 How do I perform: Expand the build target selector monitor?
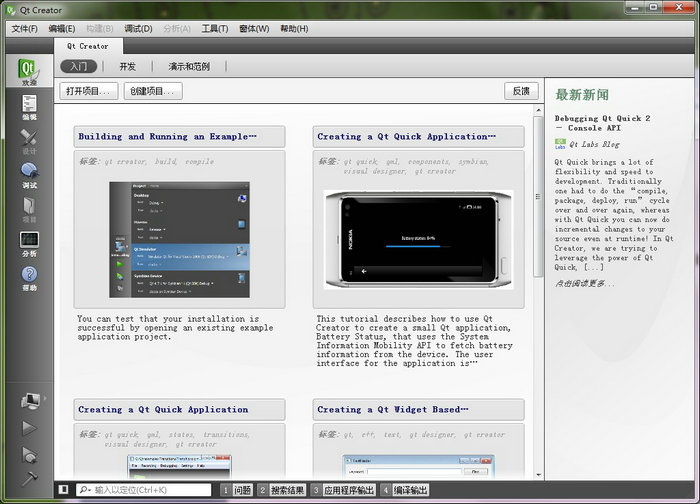click(x=29, y=400)
